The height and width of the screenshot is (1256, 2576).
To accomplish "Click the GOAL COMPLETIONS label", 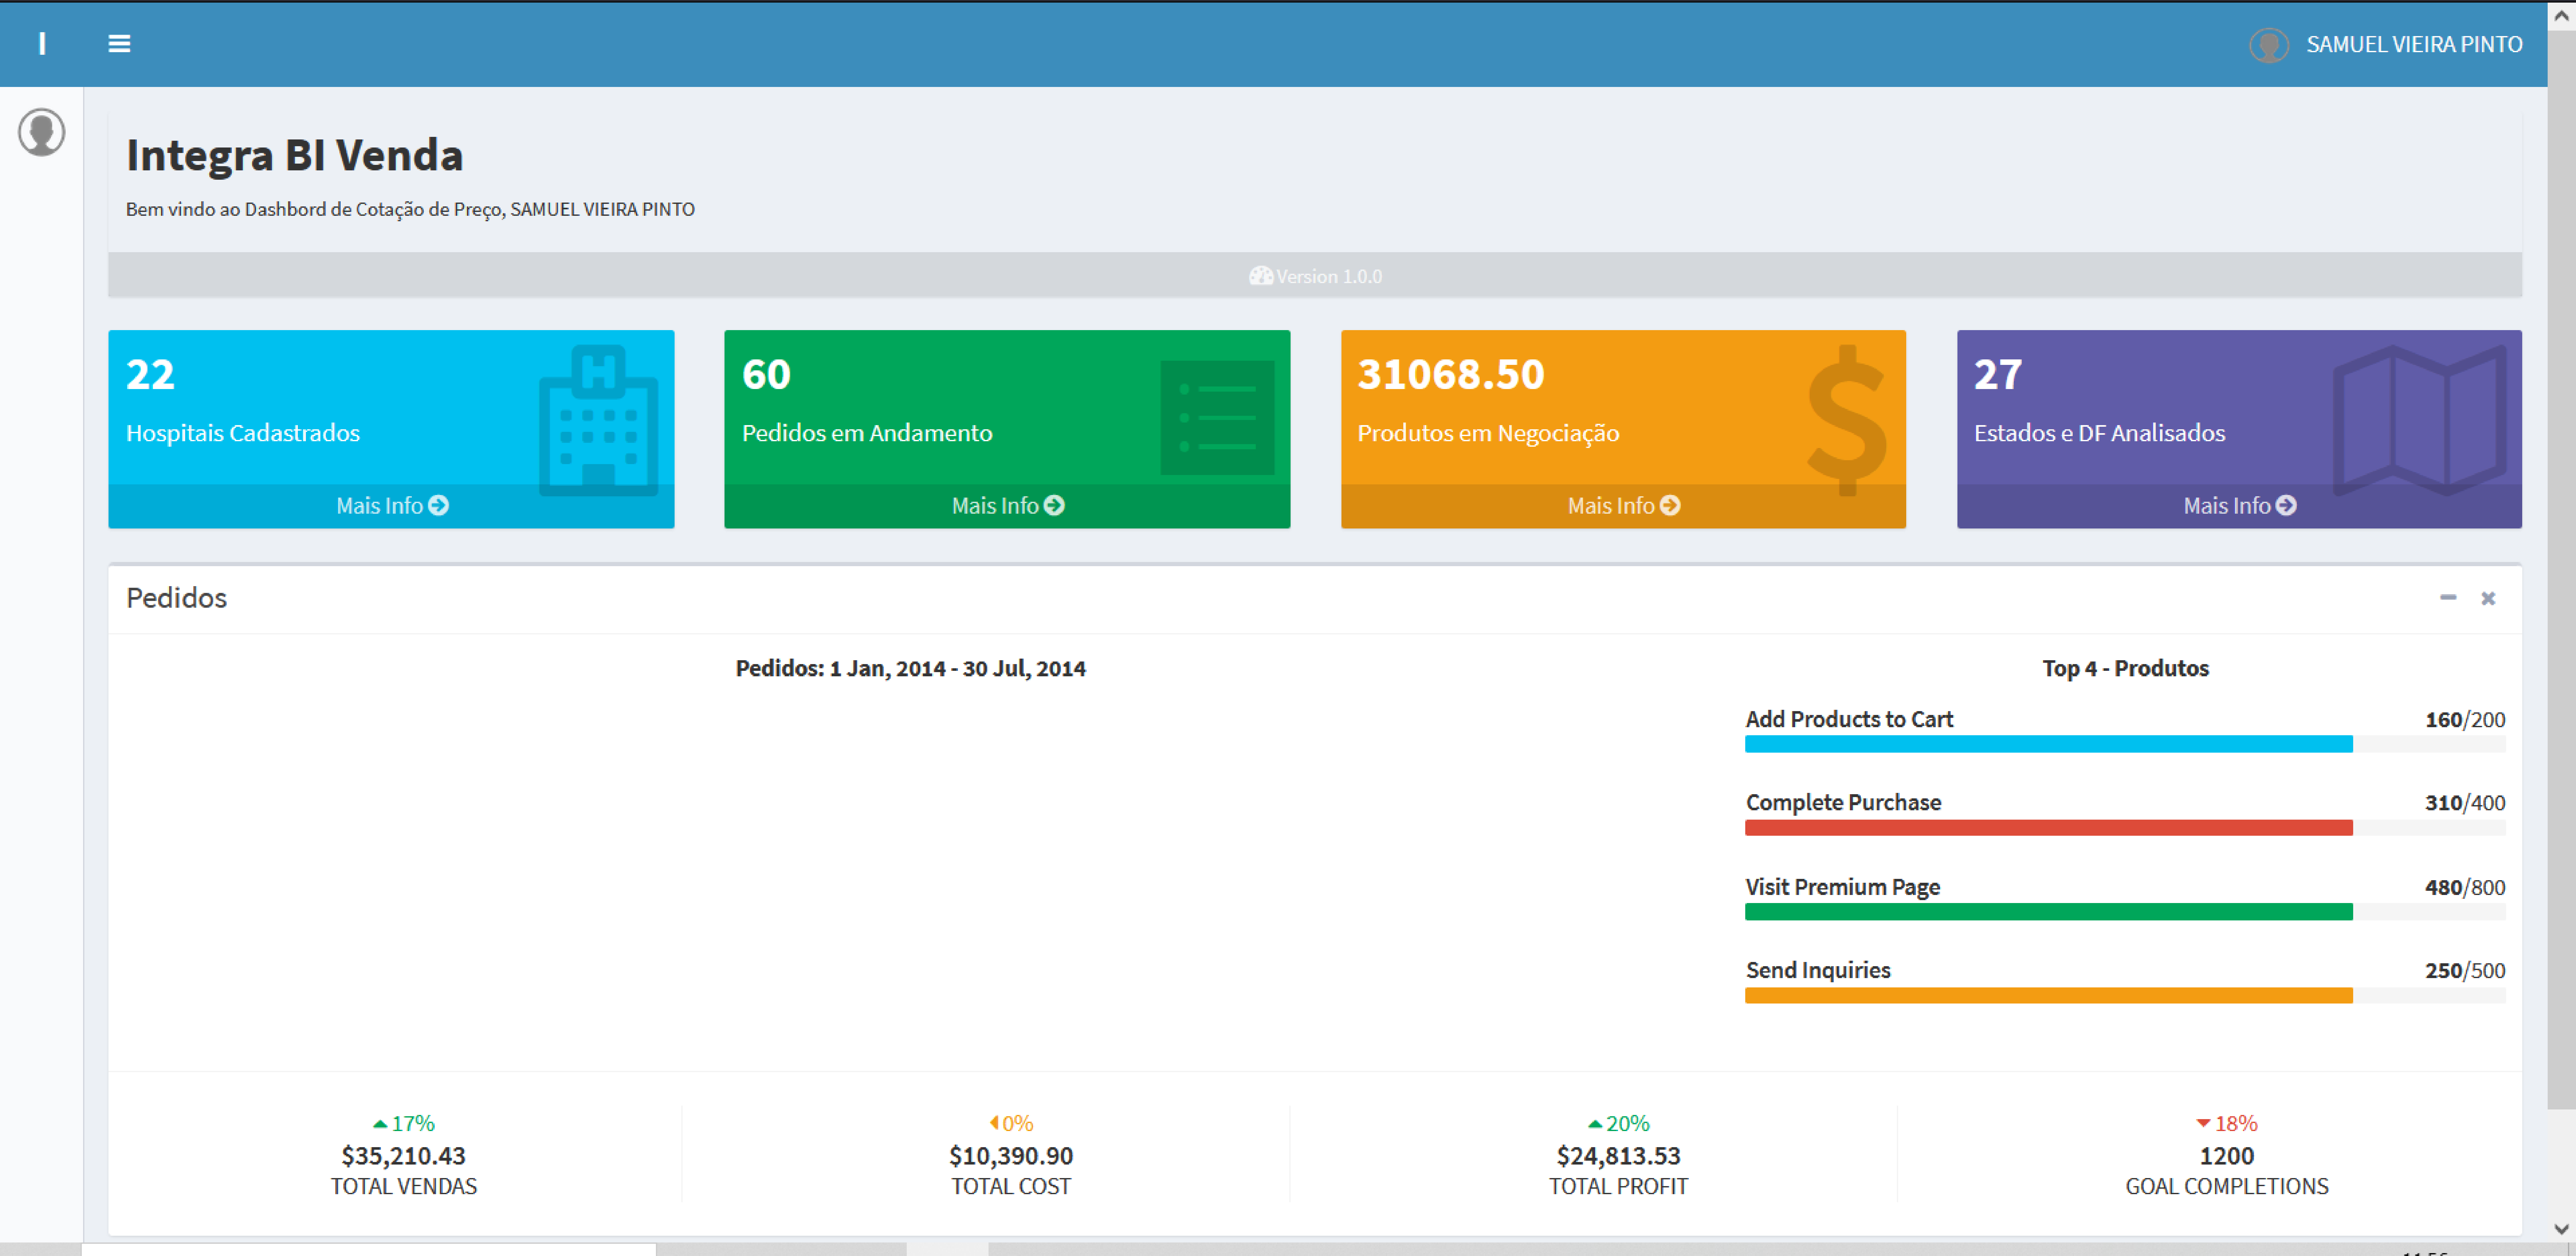I will tap(2227, 1187).
